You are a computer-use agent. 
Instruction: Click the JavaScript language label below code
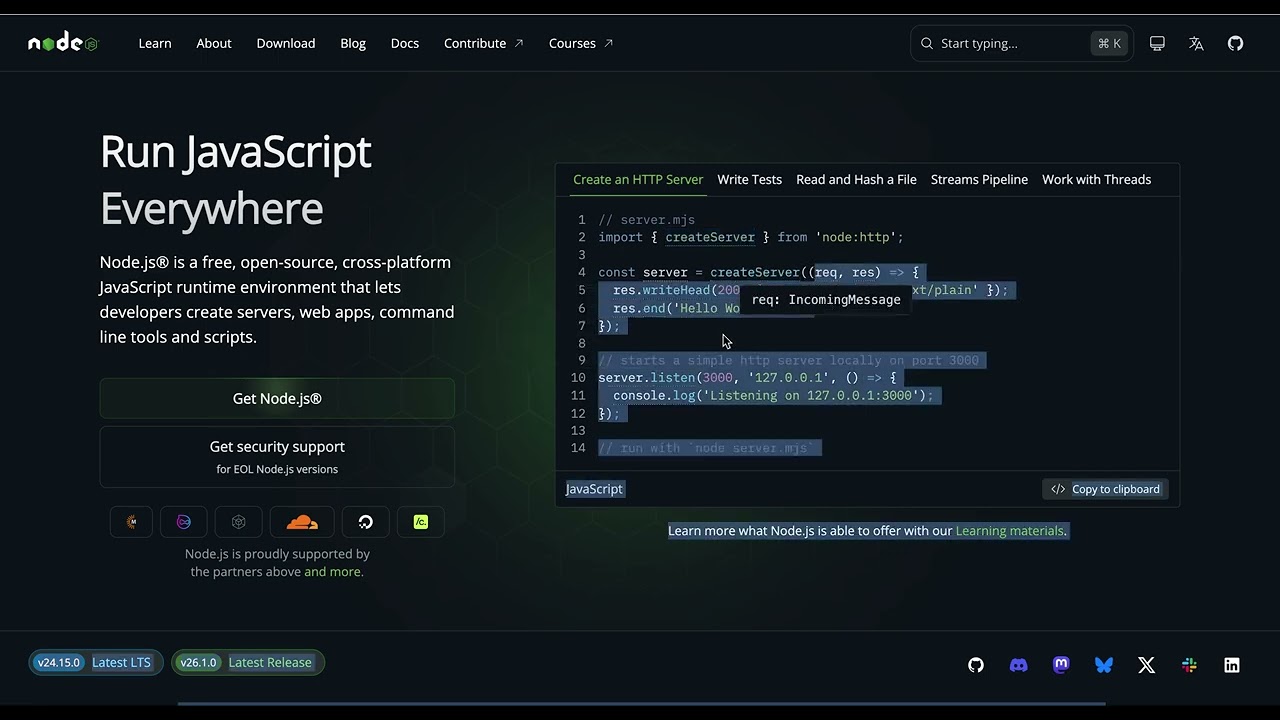(594, 489)
